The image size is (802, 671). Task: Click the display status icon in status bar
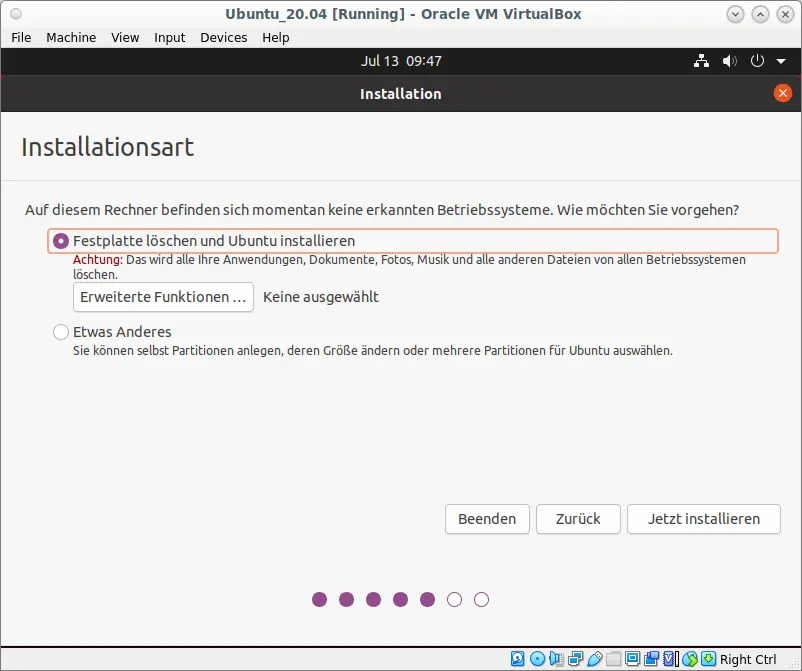click(x=633, y=659)
